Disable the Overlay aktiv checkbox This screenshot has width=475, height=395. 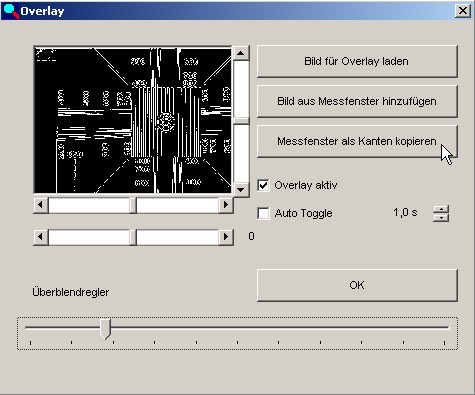click(x=263, y=185)
